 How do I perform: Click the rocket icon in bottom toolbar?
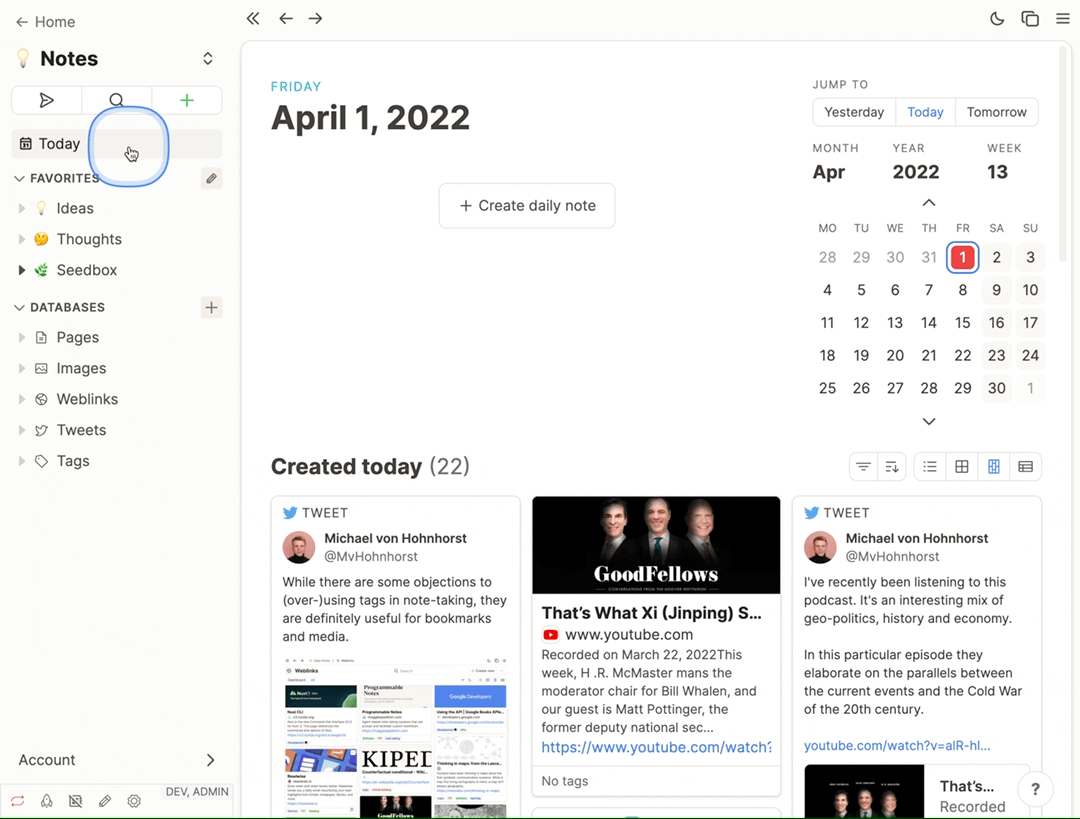point(47,801)
